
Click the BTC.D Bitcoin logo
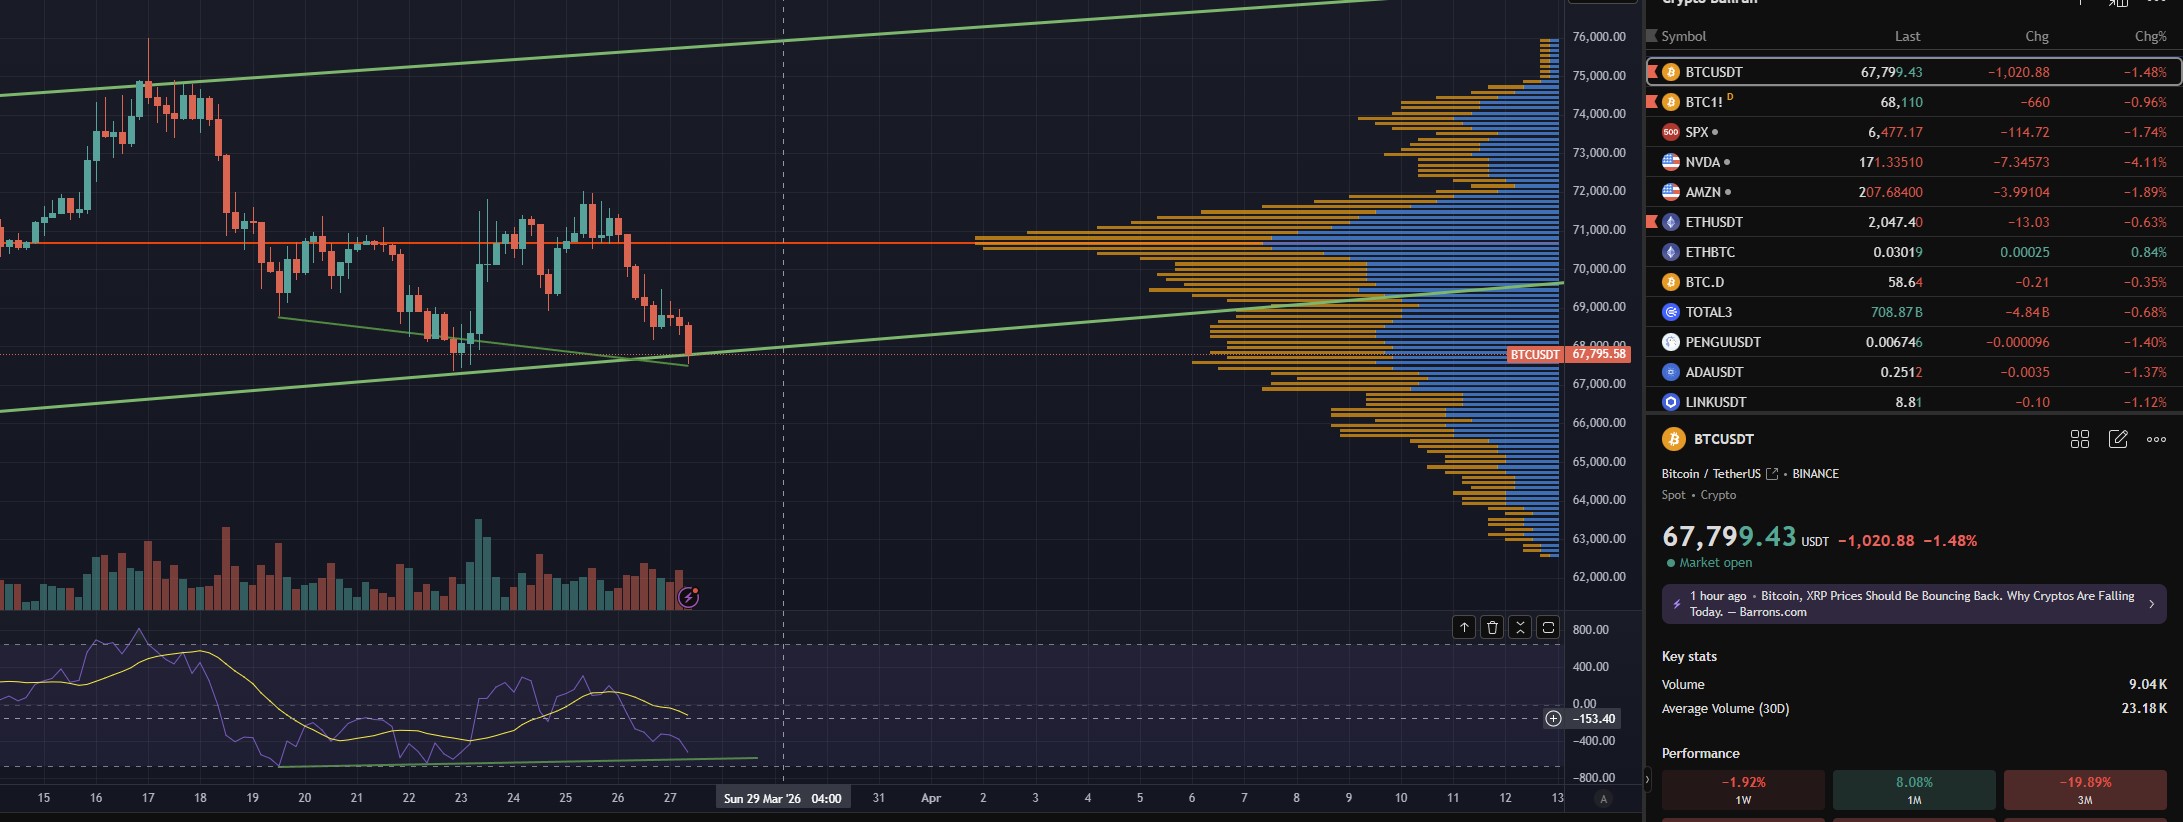1670,282
